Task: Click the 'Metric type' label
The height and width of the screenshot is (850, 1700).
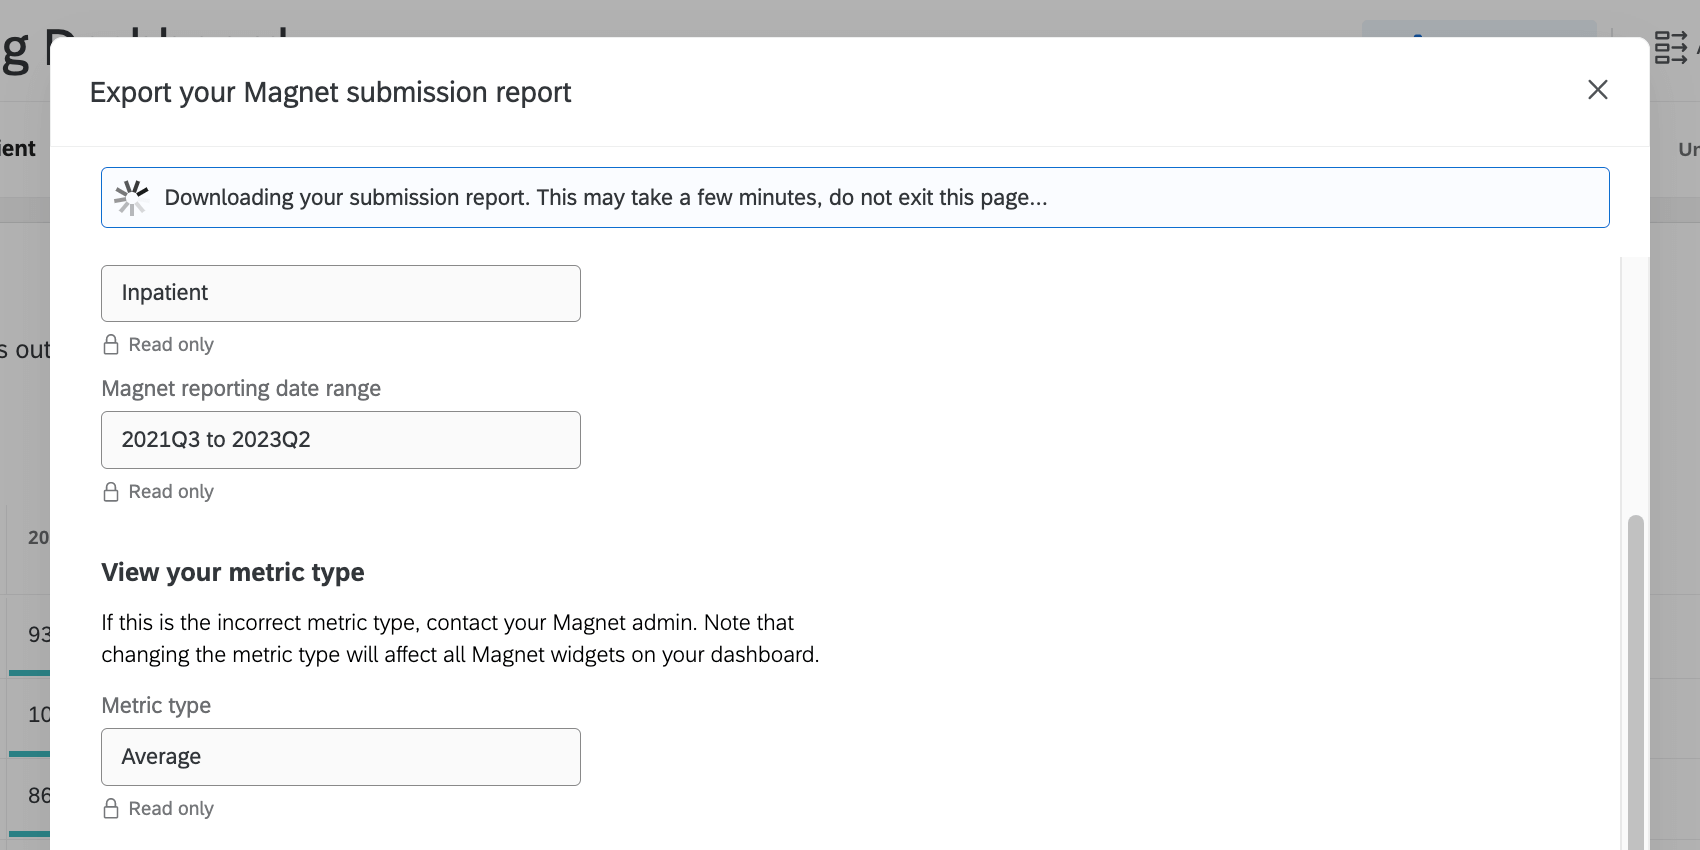Action: 156,705
